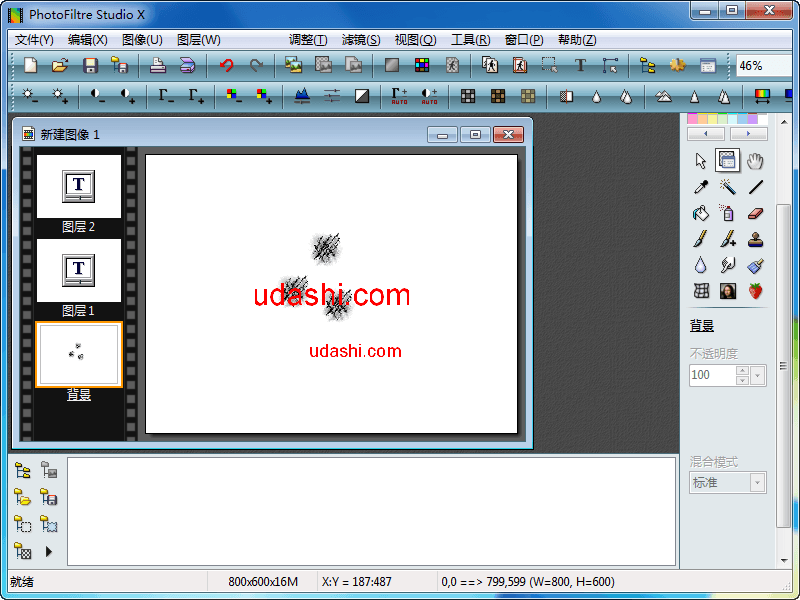This screenshot has width=800, height=600.
Task: Activate the Hand pan tool
Action: click(755, 160)
